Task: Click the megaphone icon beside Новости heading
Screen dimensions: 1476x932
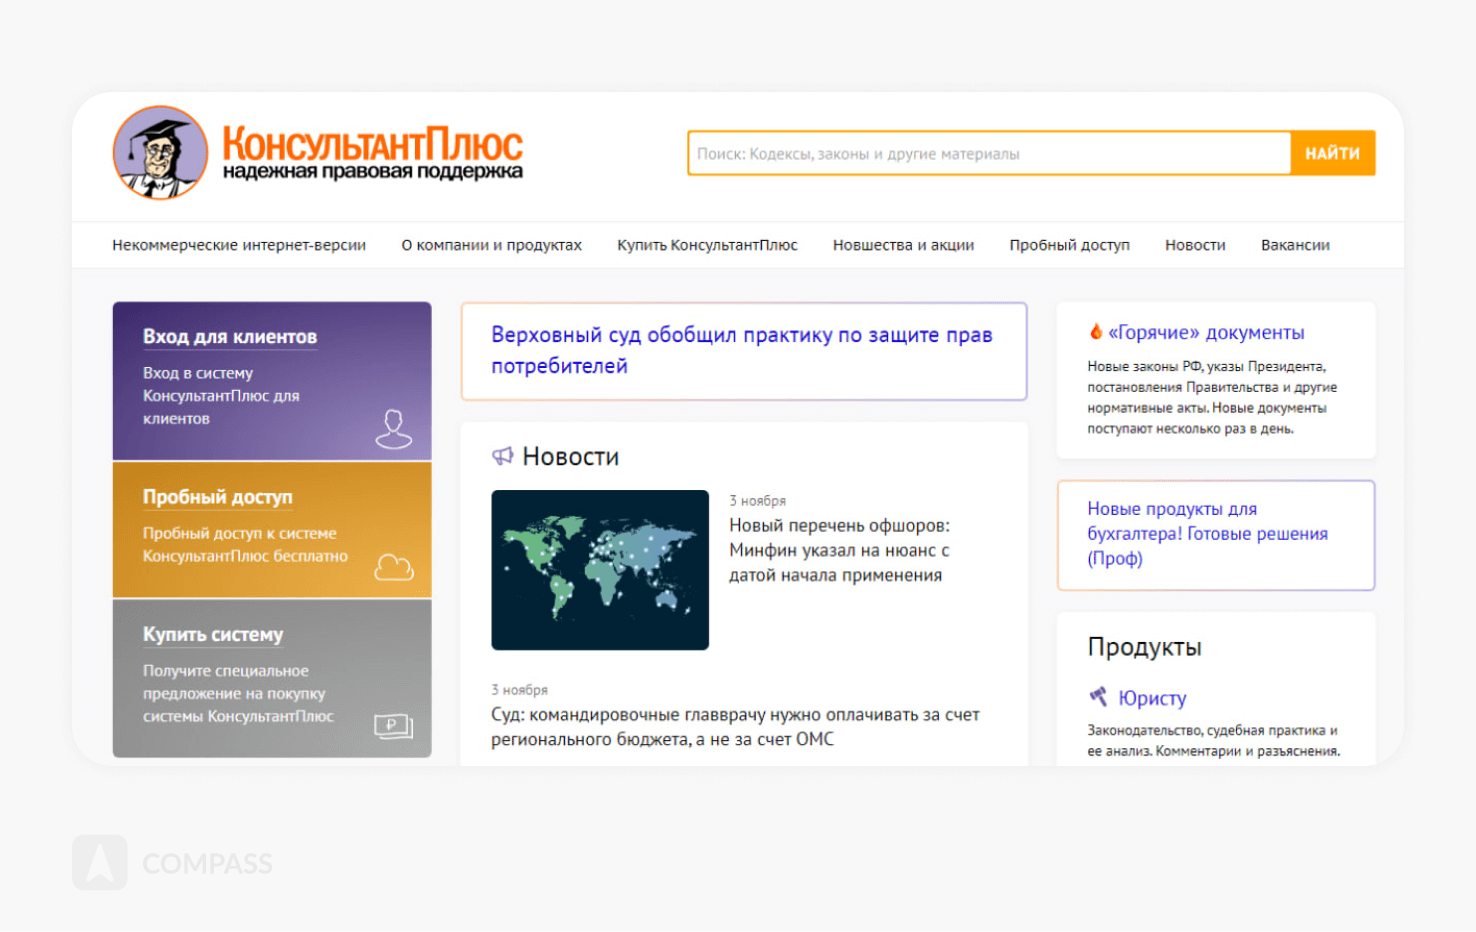Action: (502, 456)
